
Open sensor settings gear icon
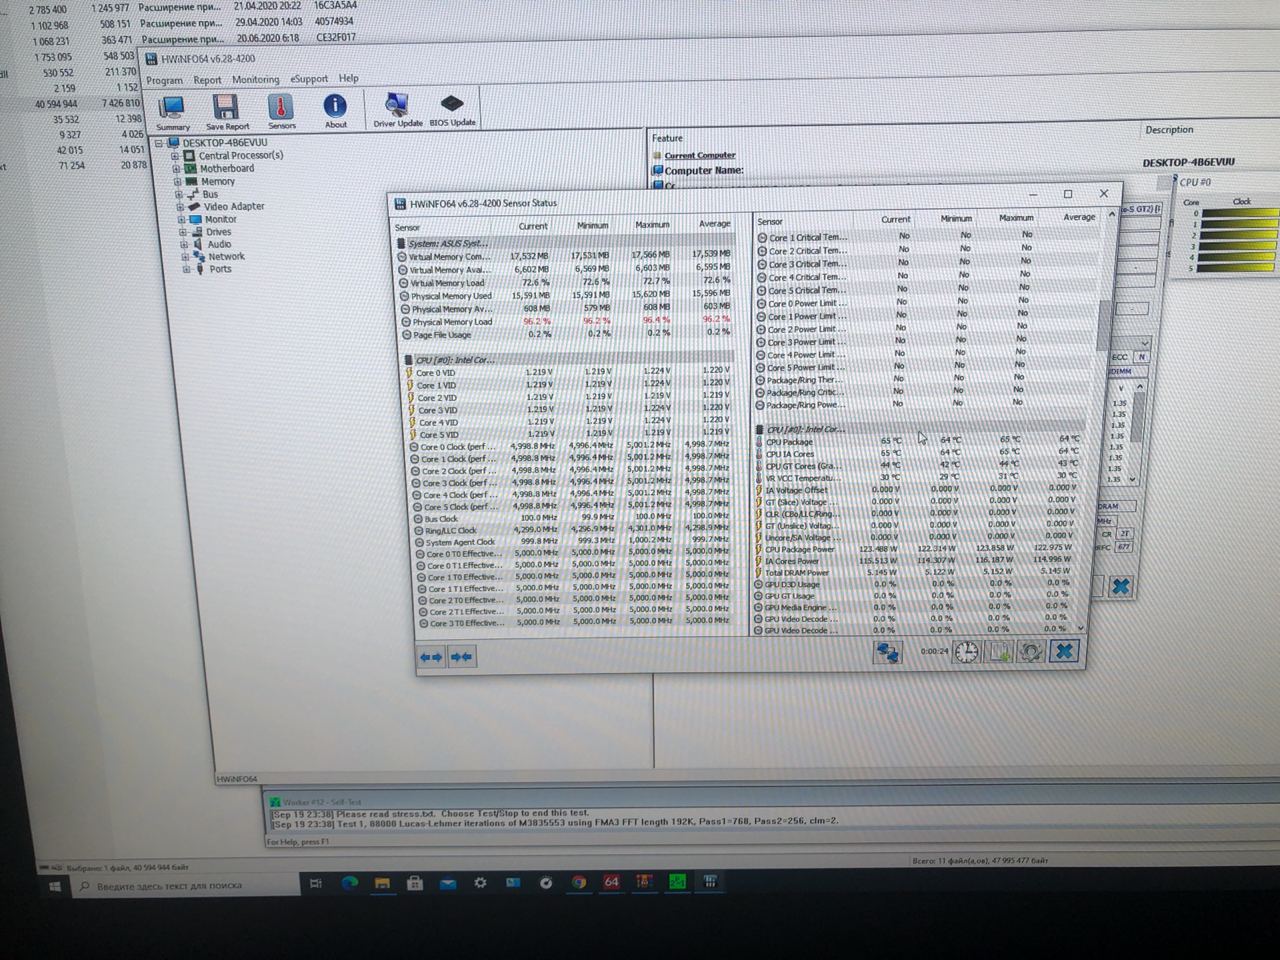pyautogui.click(x=1031, y=652)
